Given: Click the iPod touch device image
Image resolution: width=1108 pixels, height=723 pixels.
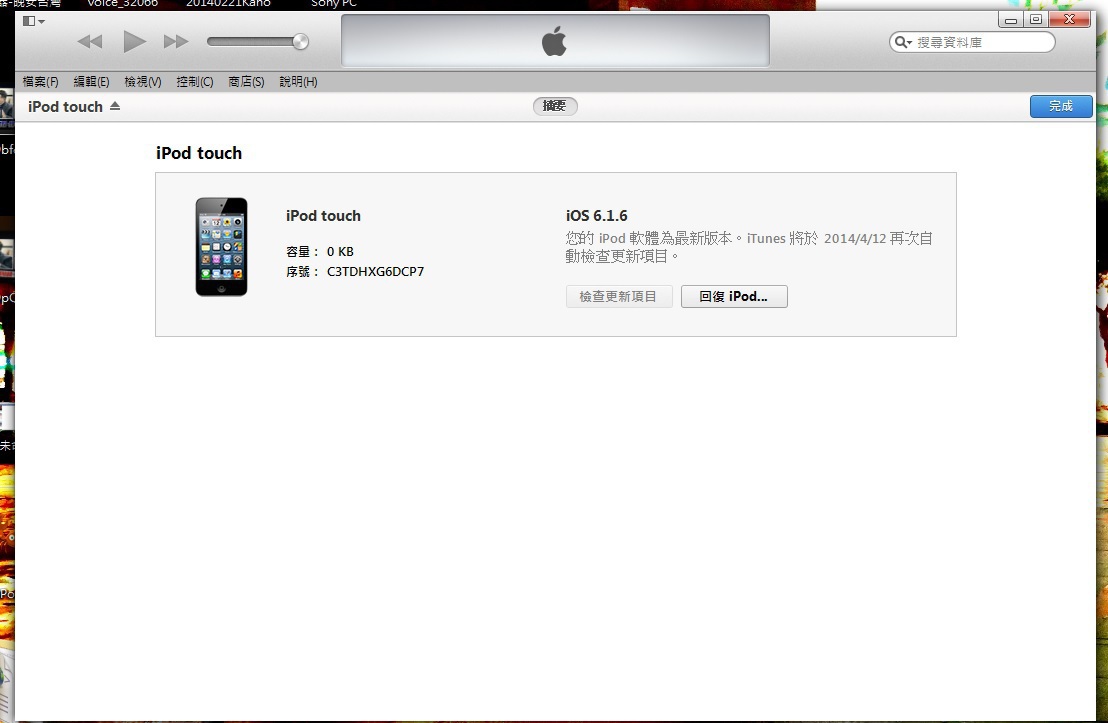Looking at the screenshot, I should 221,247.
